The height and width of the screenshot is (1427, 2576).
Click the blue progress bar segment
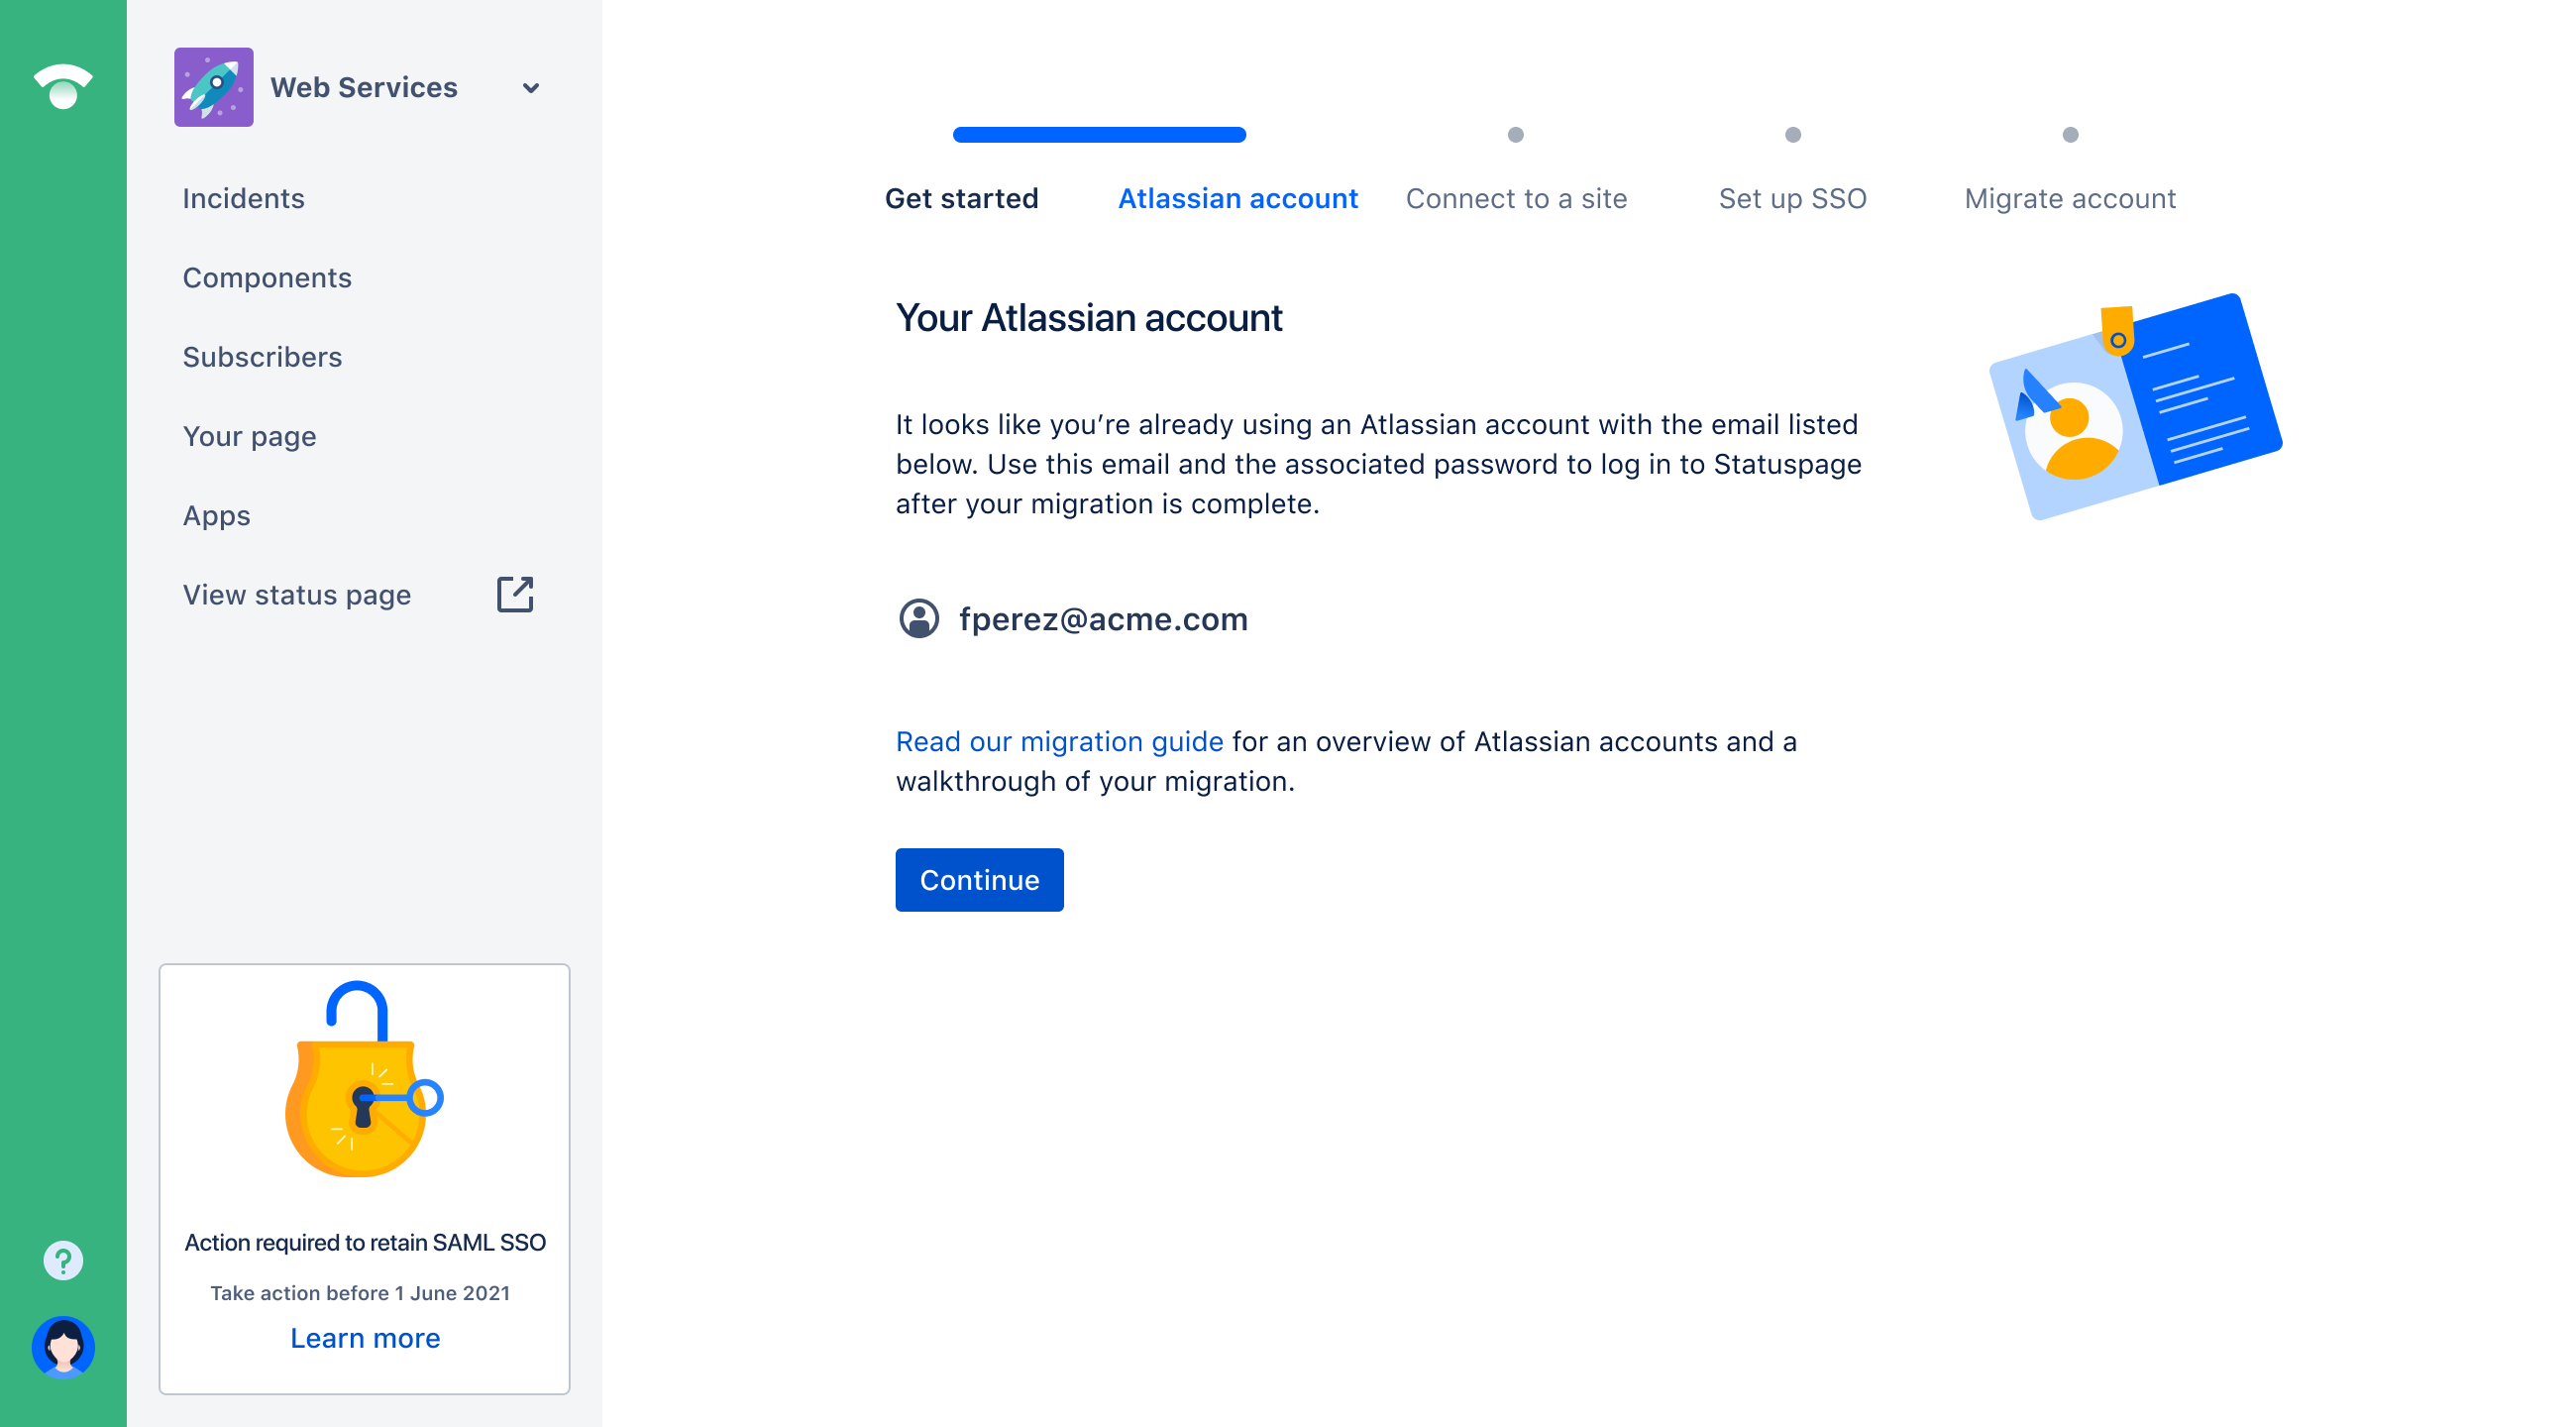[x=1099, y=135]
